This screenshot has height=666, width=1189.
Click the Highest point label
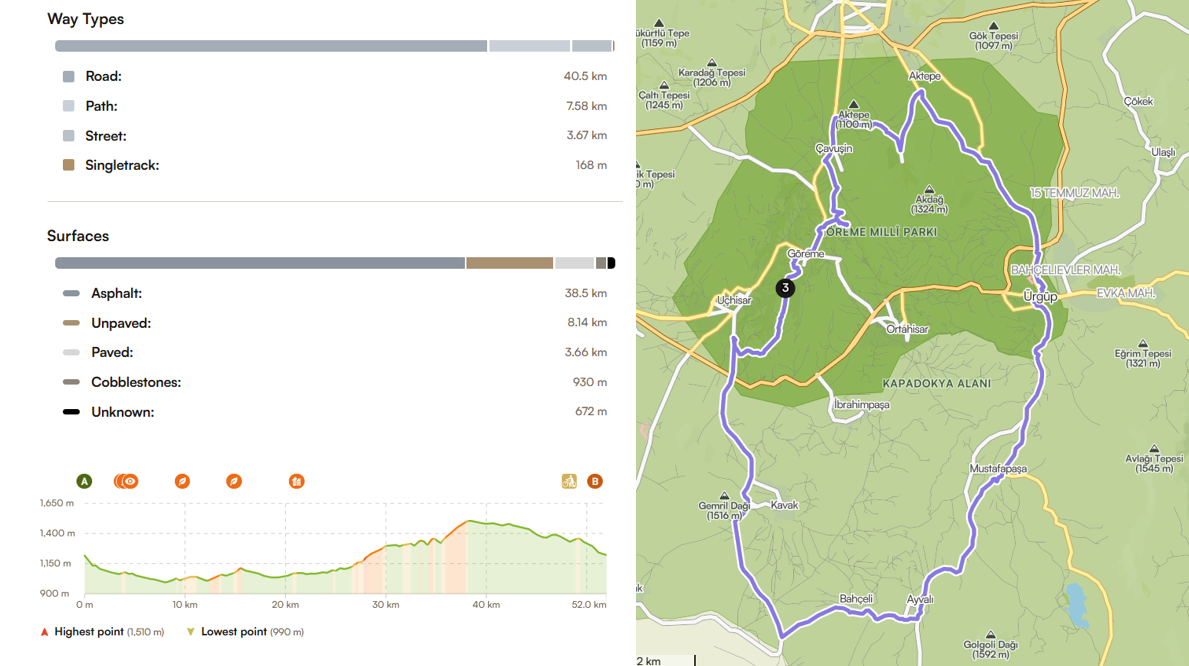point(89,632)
